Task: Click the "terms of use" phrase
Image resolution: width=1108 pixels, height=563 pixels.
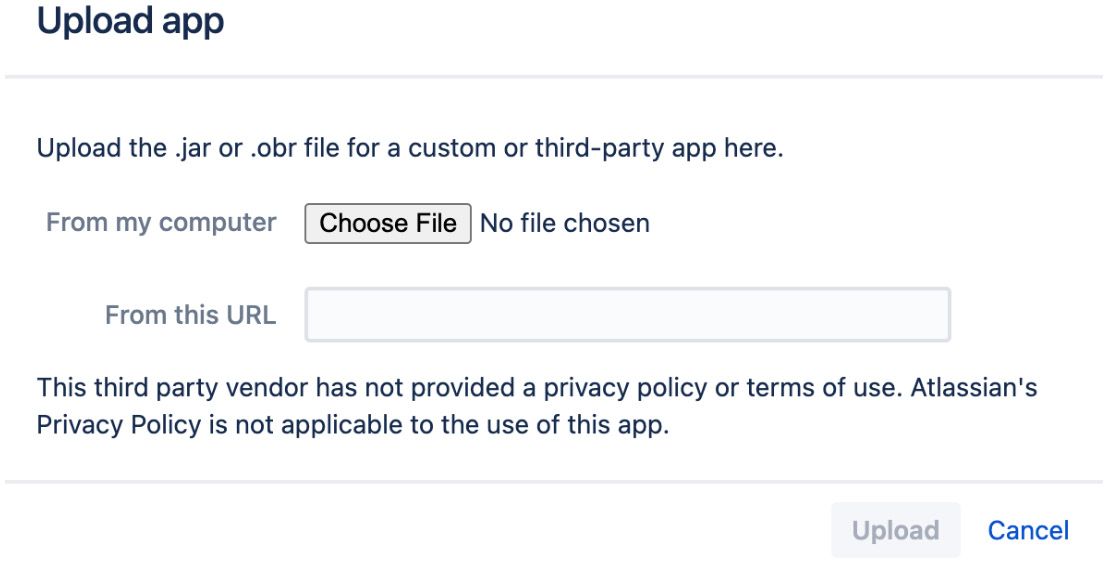Action: [x=821, y=388]
